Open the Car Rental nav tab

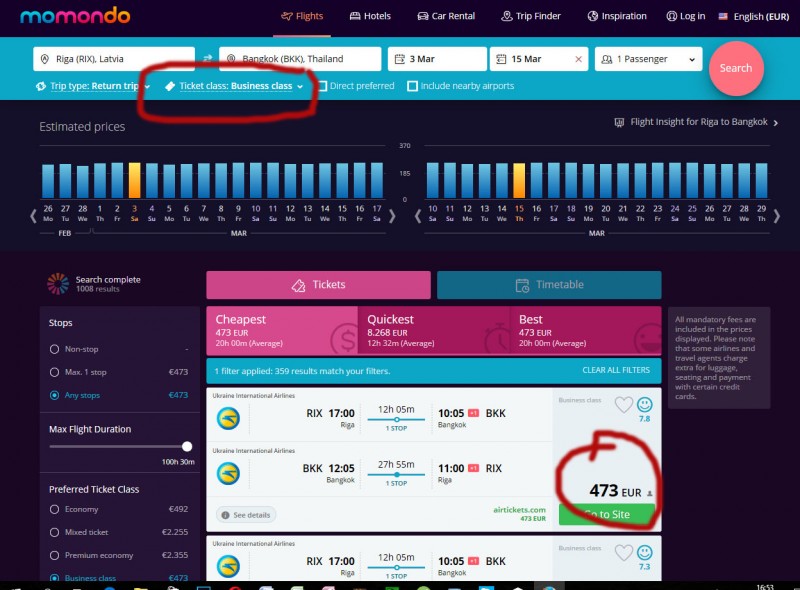[x=446, y=16]
